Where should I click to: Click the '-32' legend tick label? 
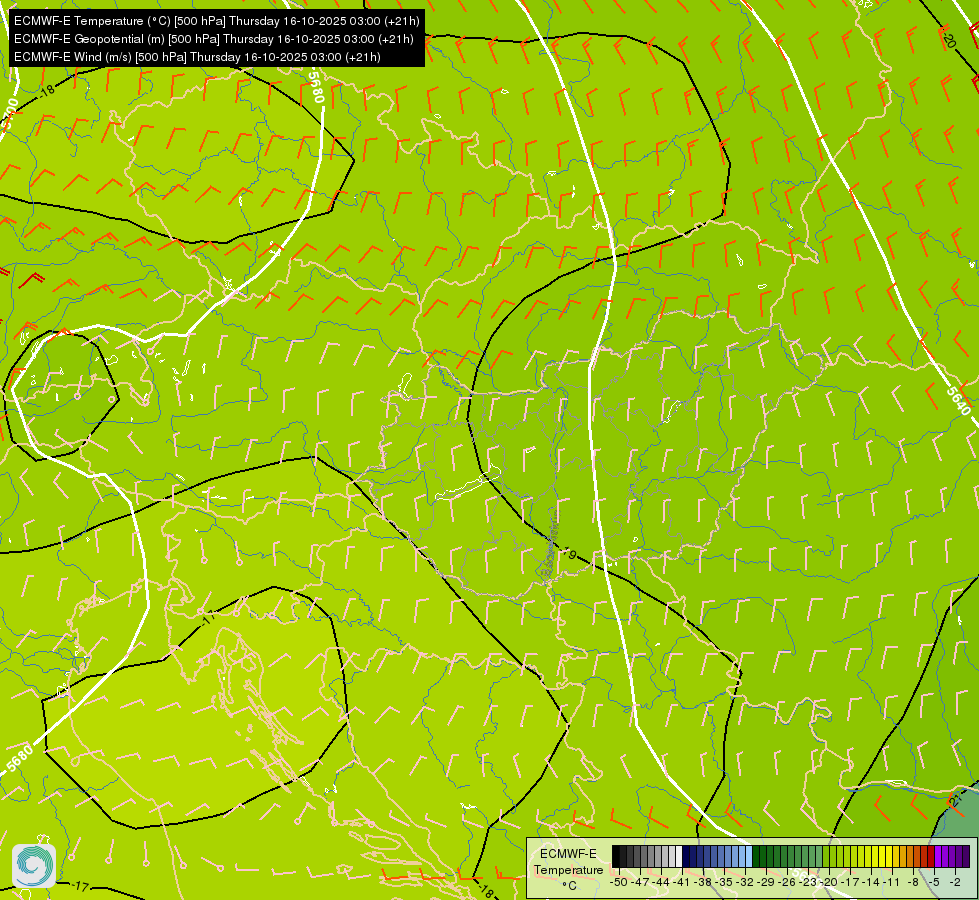tap(745, 882)
